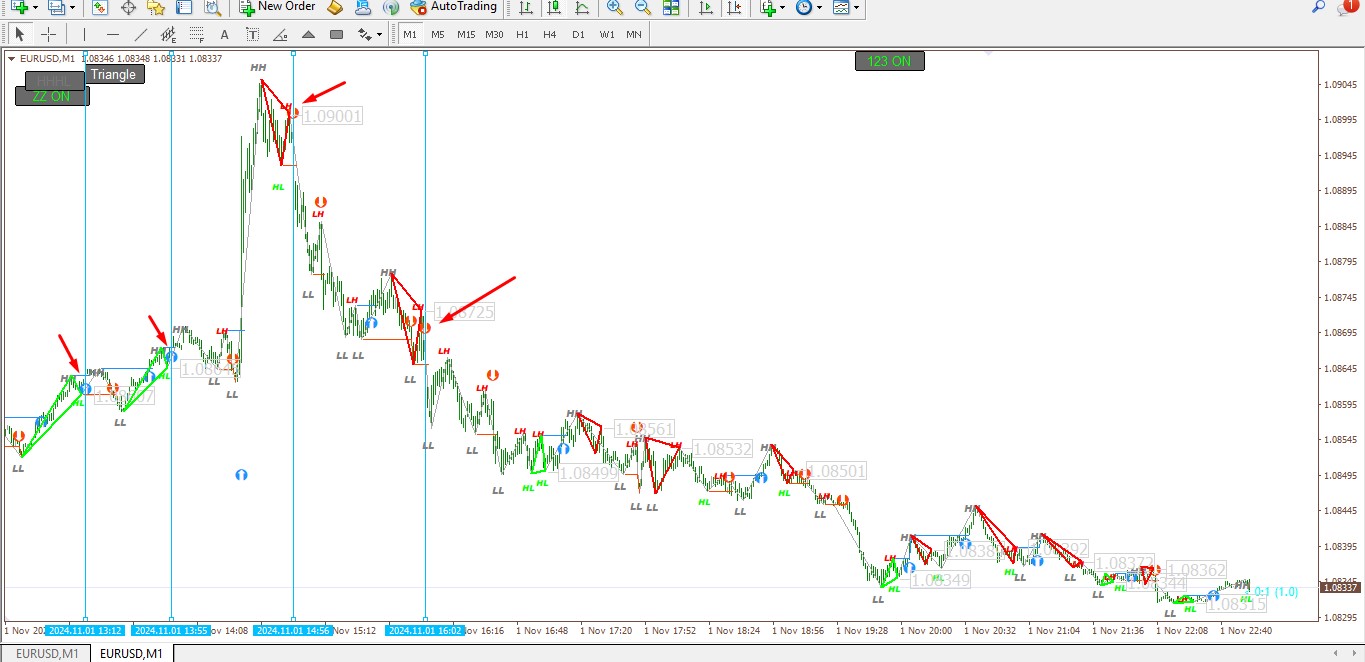This screenshot has height=662, width=1365.
Task: Toggle chart shift icon
Action: 735,8
